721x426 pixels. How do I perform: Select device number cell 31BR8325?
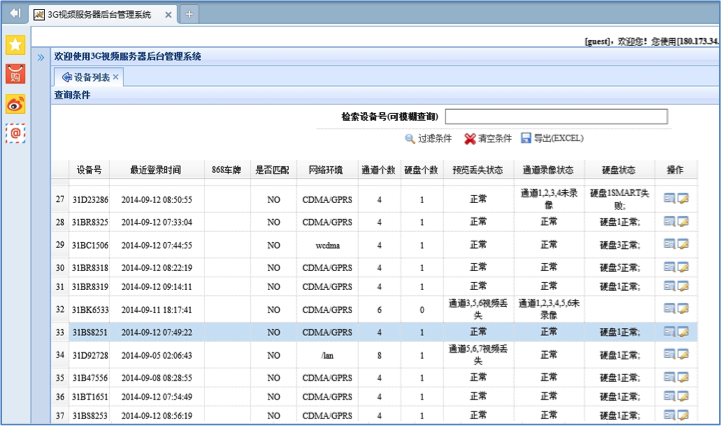pyautogui.click(x=90, y=222)
